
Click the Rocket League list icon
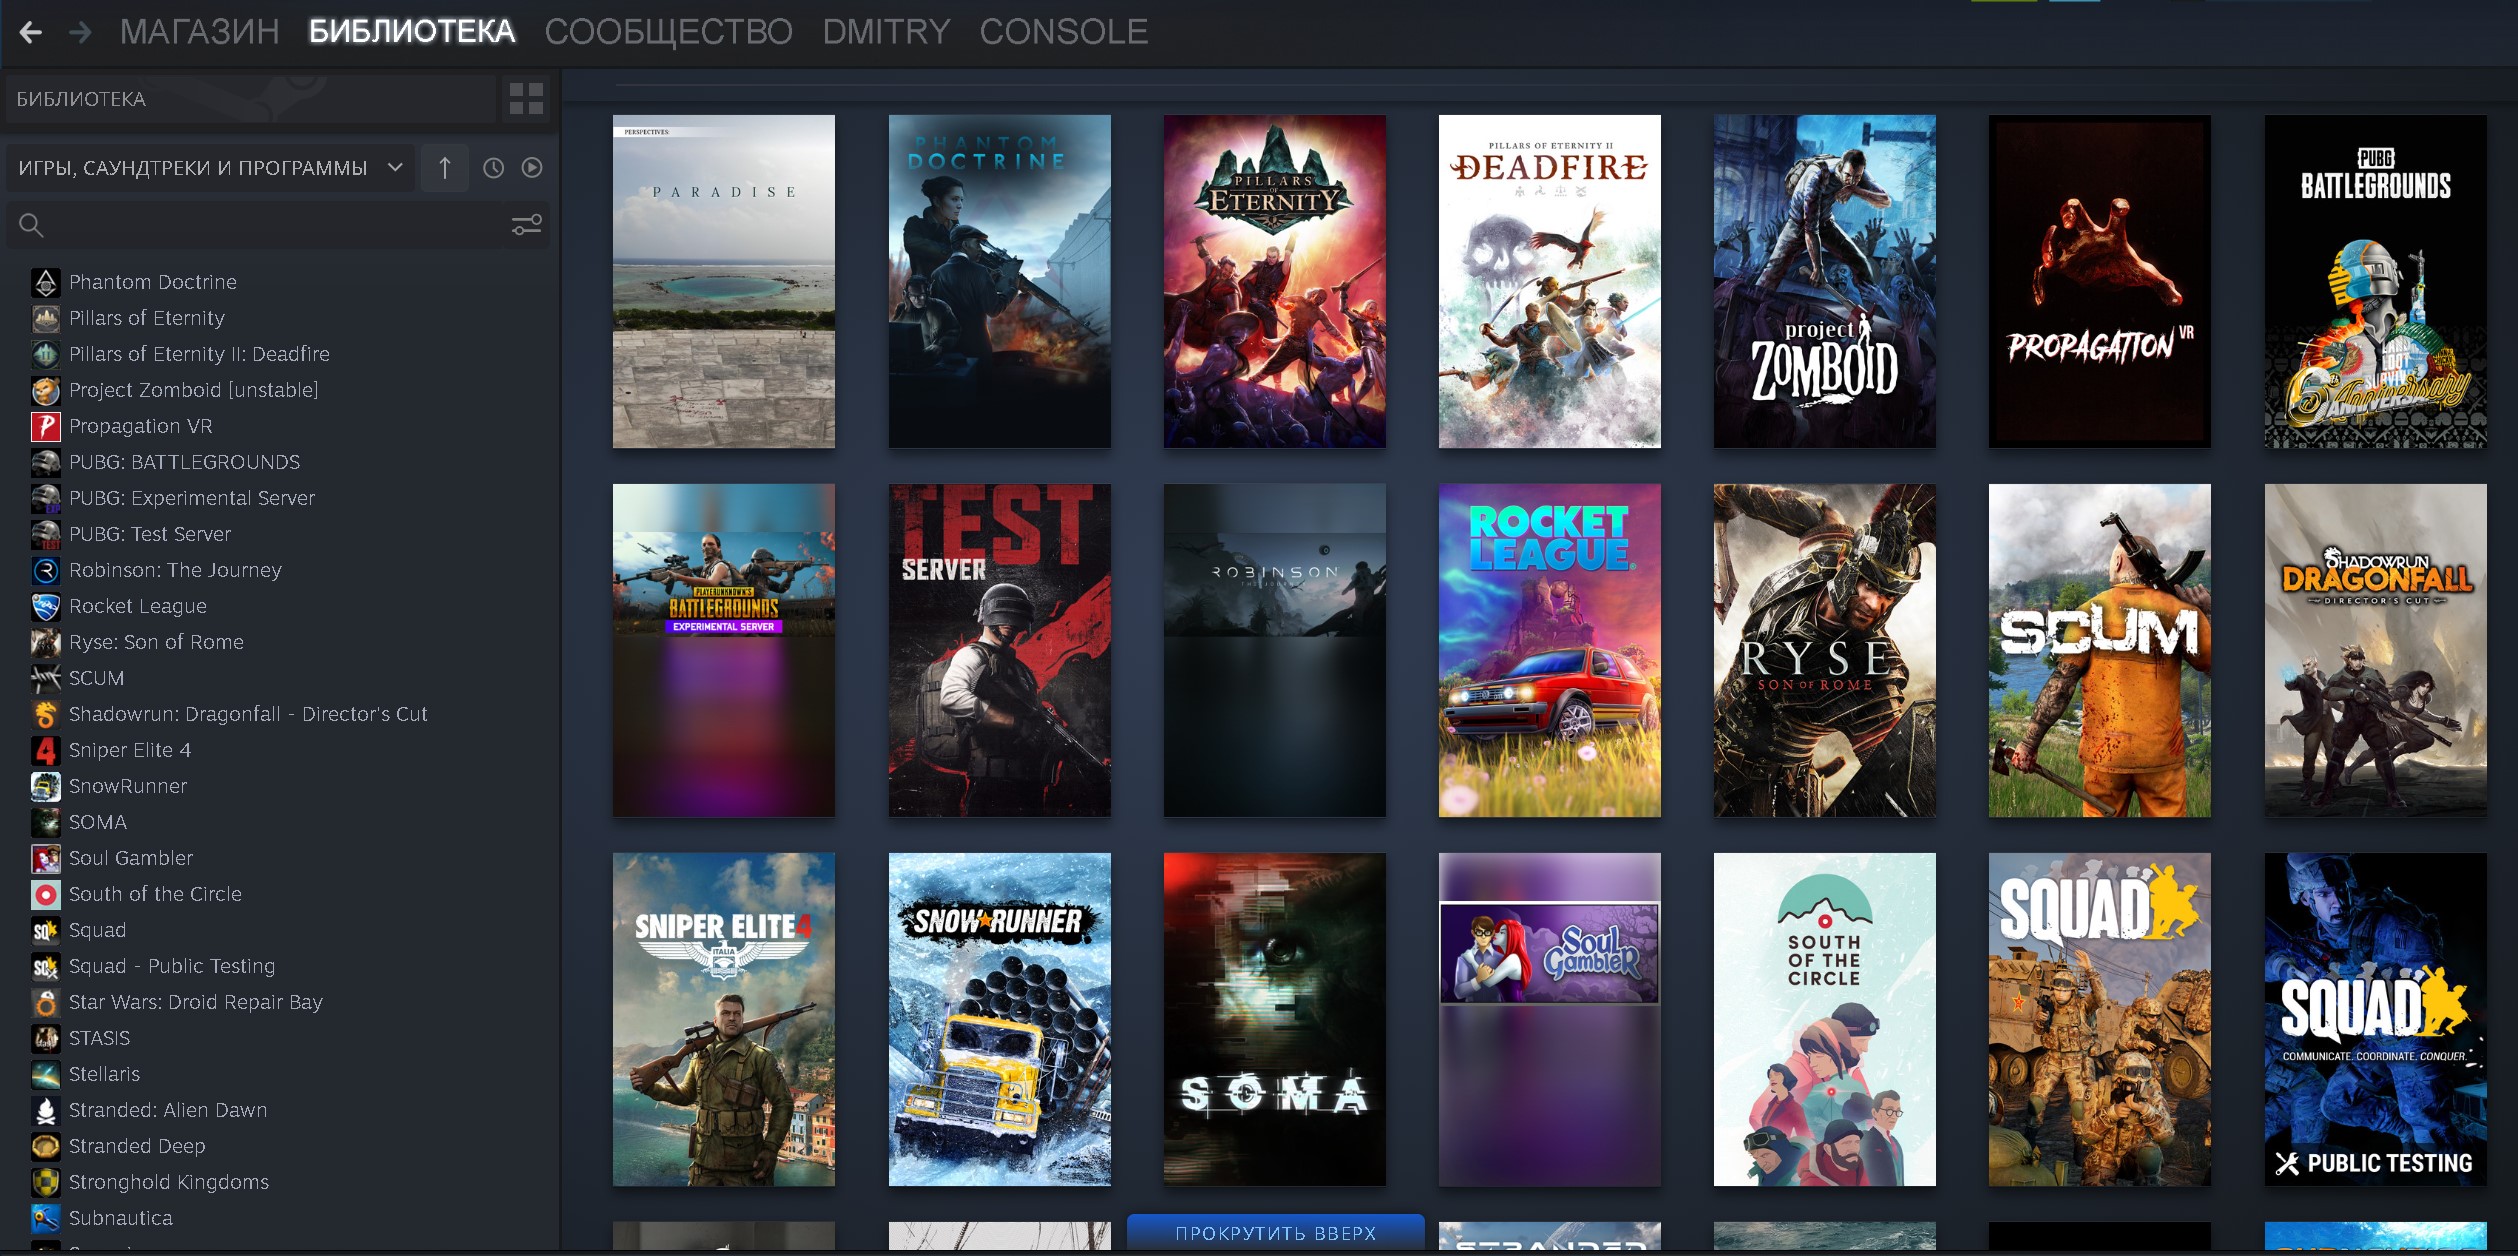pos(46,606)
